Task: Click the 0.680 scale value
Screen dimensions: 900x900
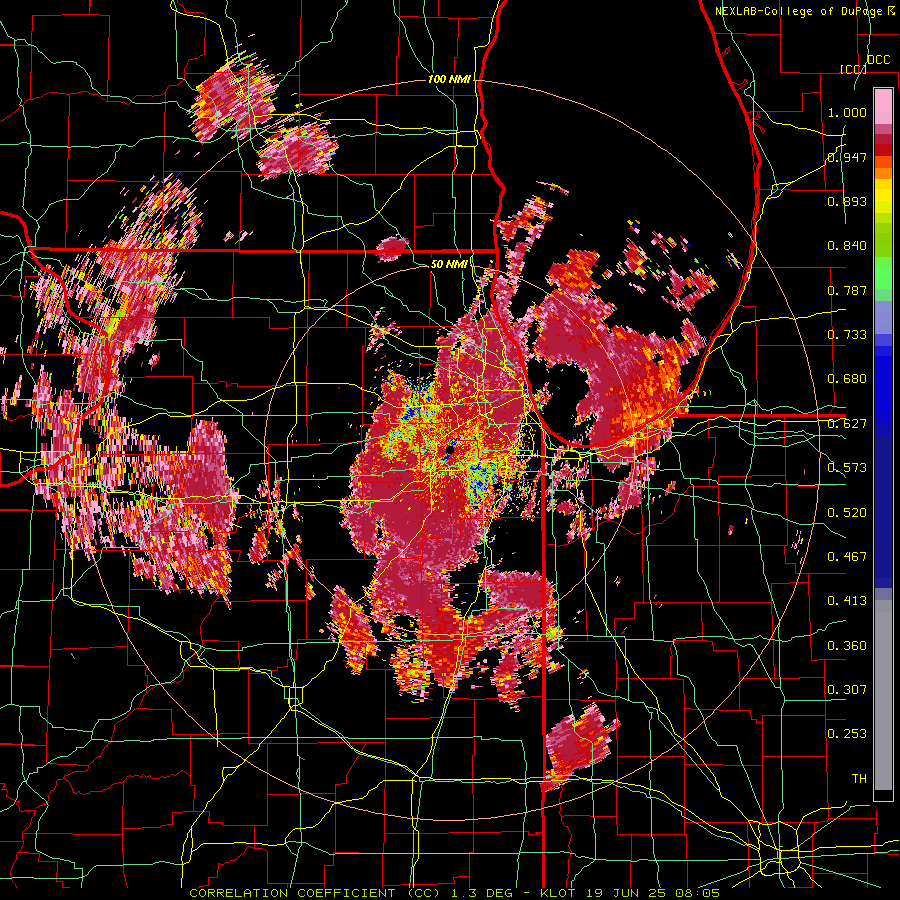Action: click(x=847, y=379)
